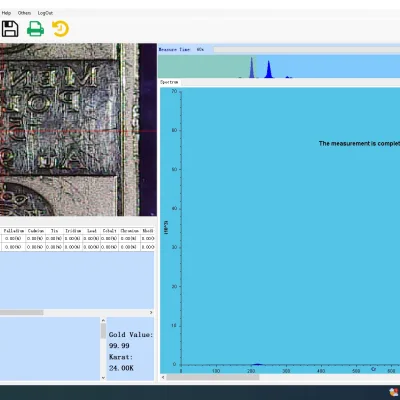The image size is (400, 400).
Task: Click the green Print icon
Action: (35, 29)
